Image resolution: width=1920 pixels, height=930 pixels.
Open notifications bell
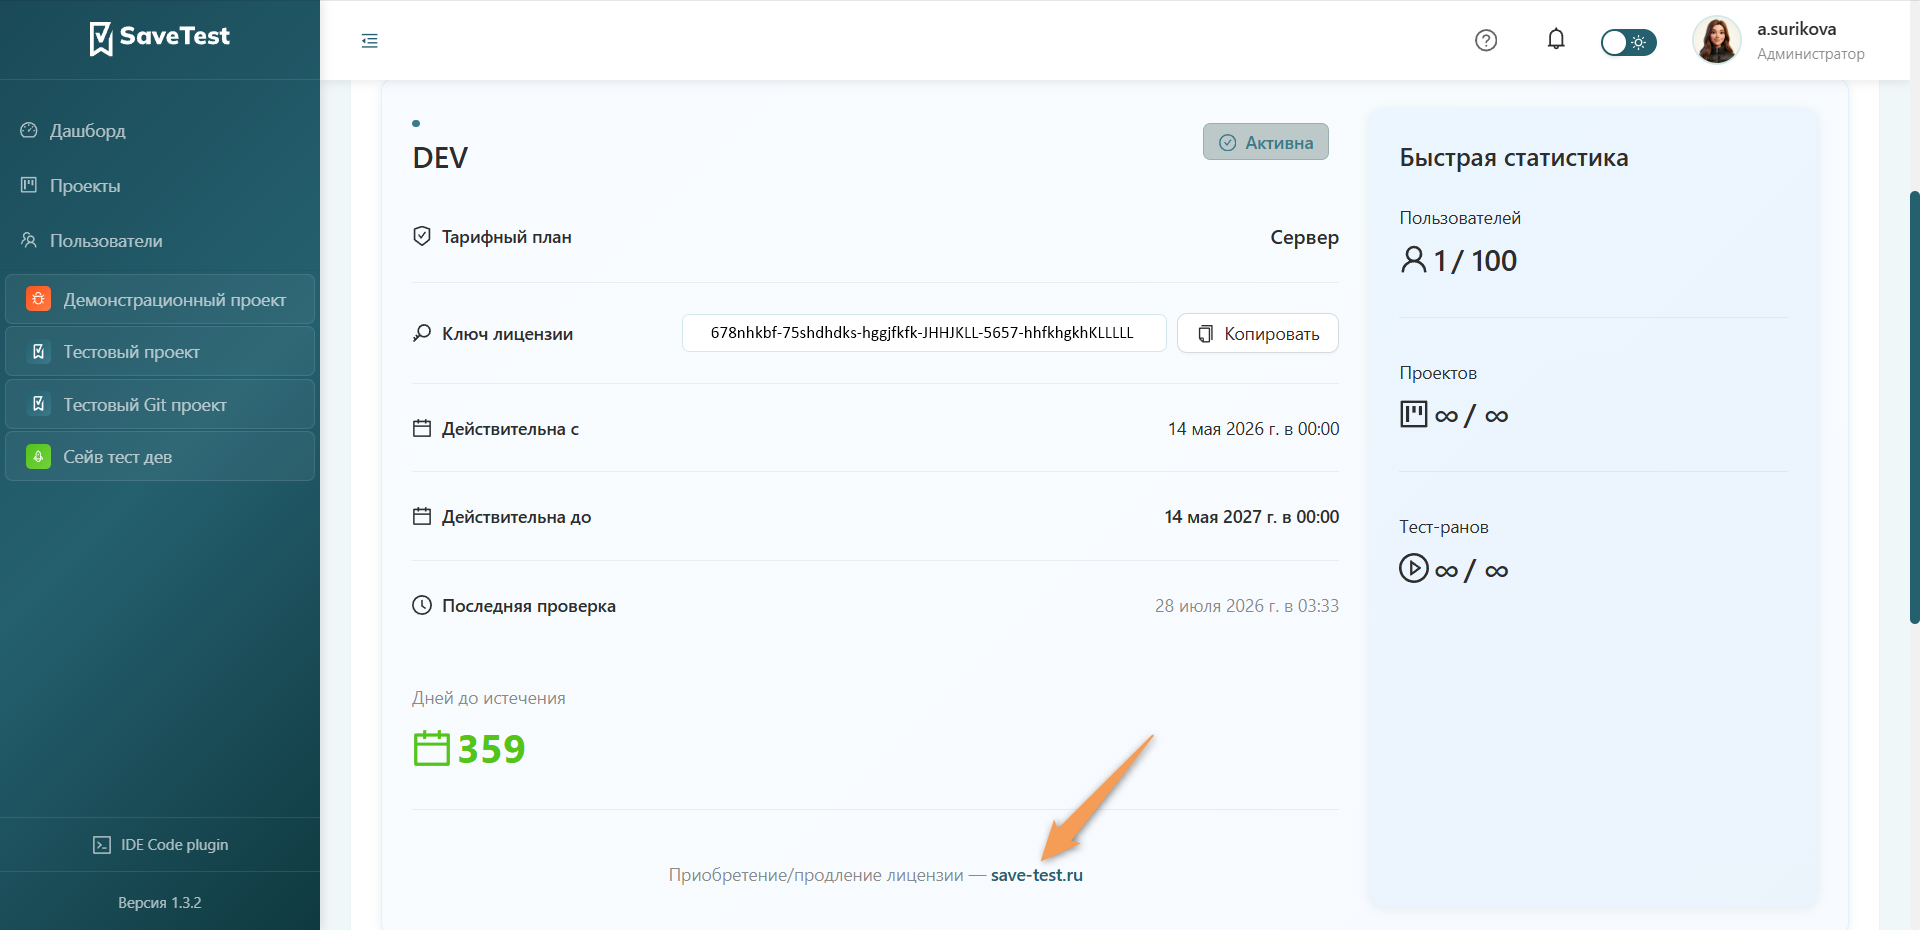[1556, 39]
